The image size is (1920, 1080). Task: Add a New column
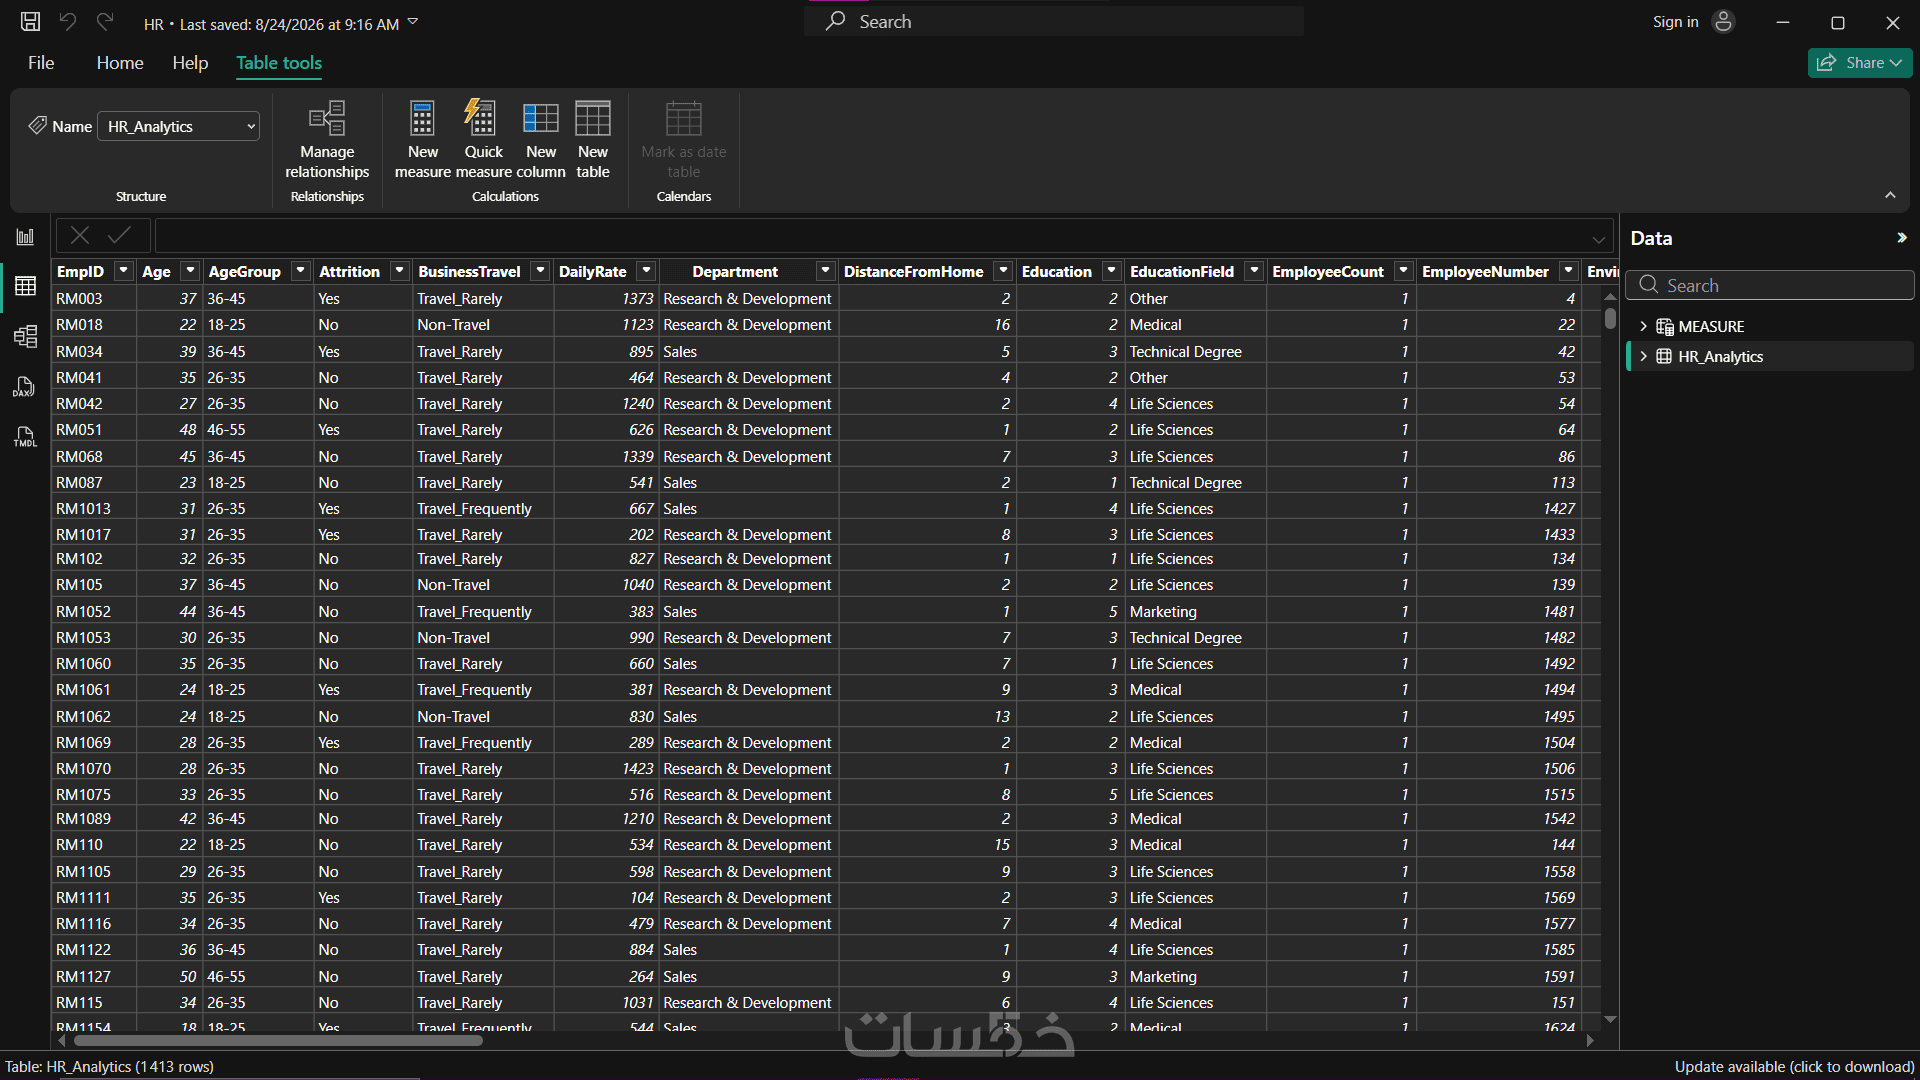tap(541, 140)
